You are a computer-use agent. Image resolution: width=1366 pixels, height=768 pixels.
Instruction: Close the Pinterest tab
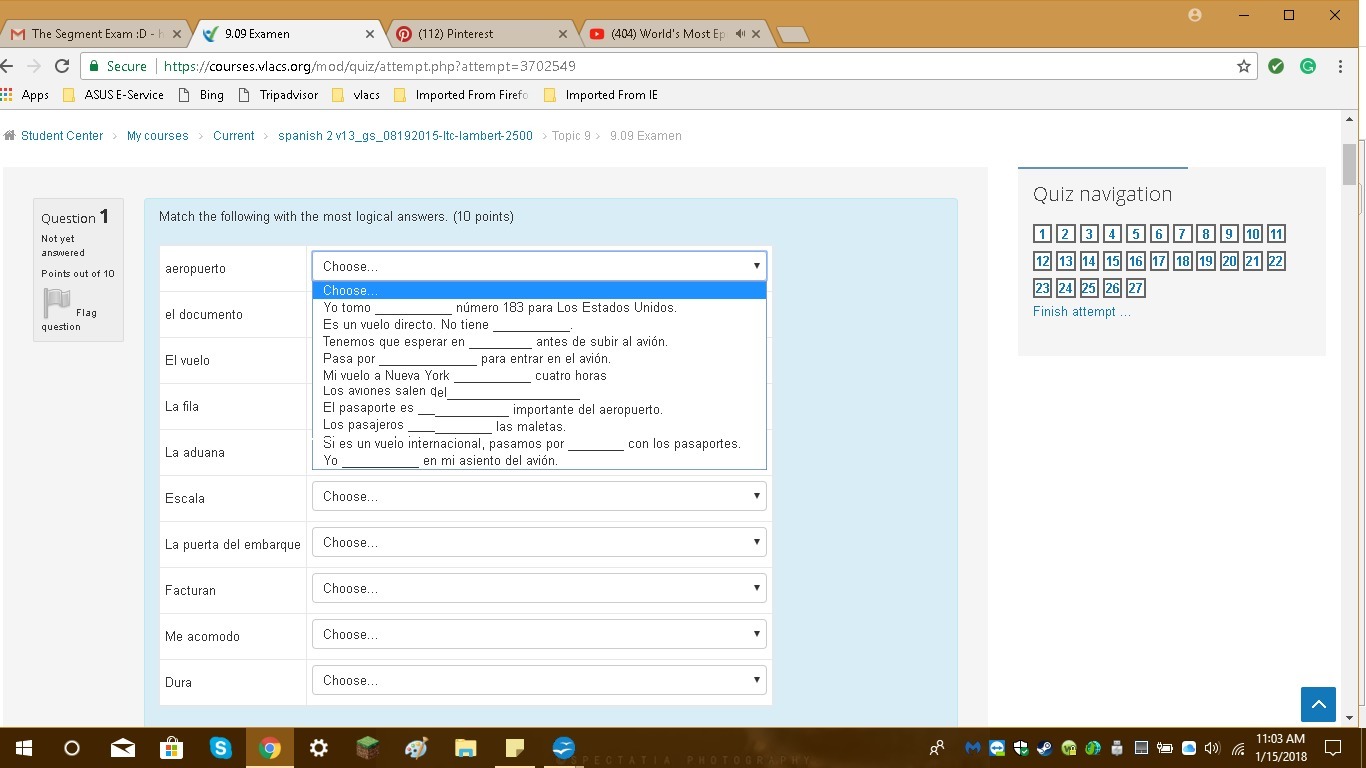click(562, 33)
